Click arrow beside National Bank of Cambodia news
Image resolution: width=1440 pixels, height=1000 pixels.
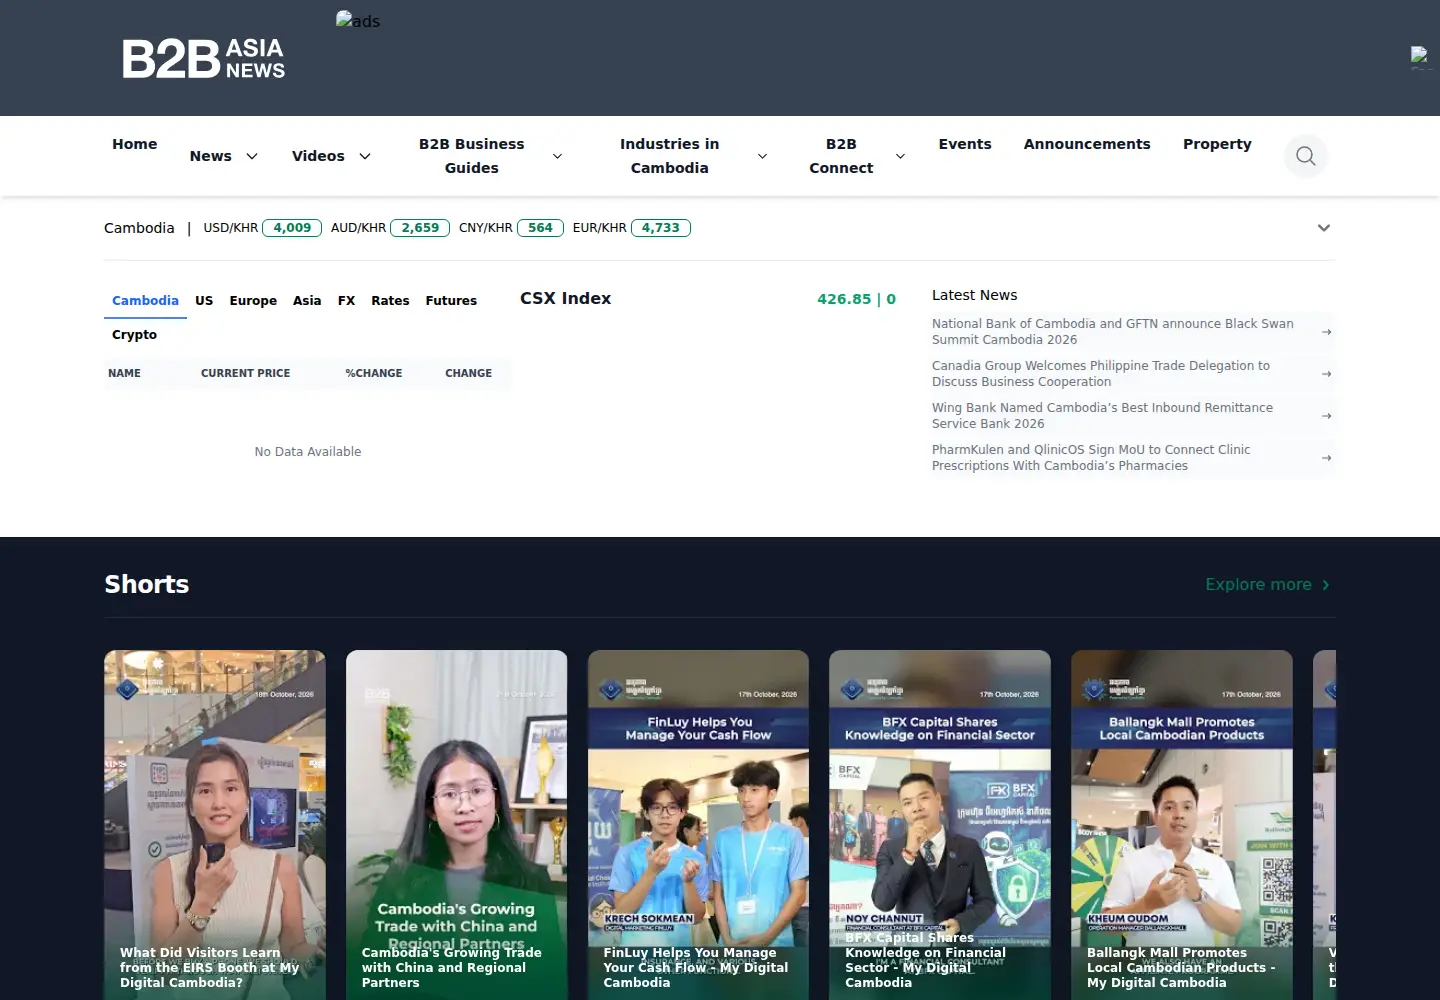pyautogui.click(x=1326, y=332)
